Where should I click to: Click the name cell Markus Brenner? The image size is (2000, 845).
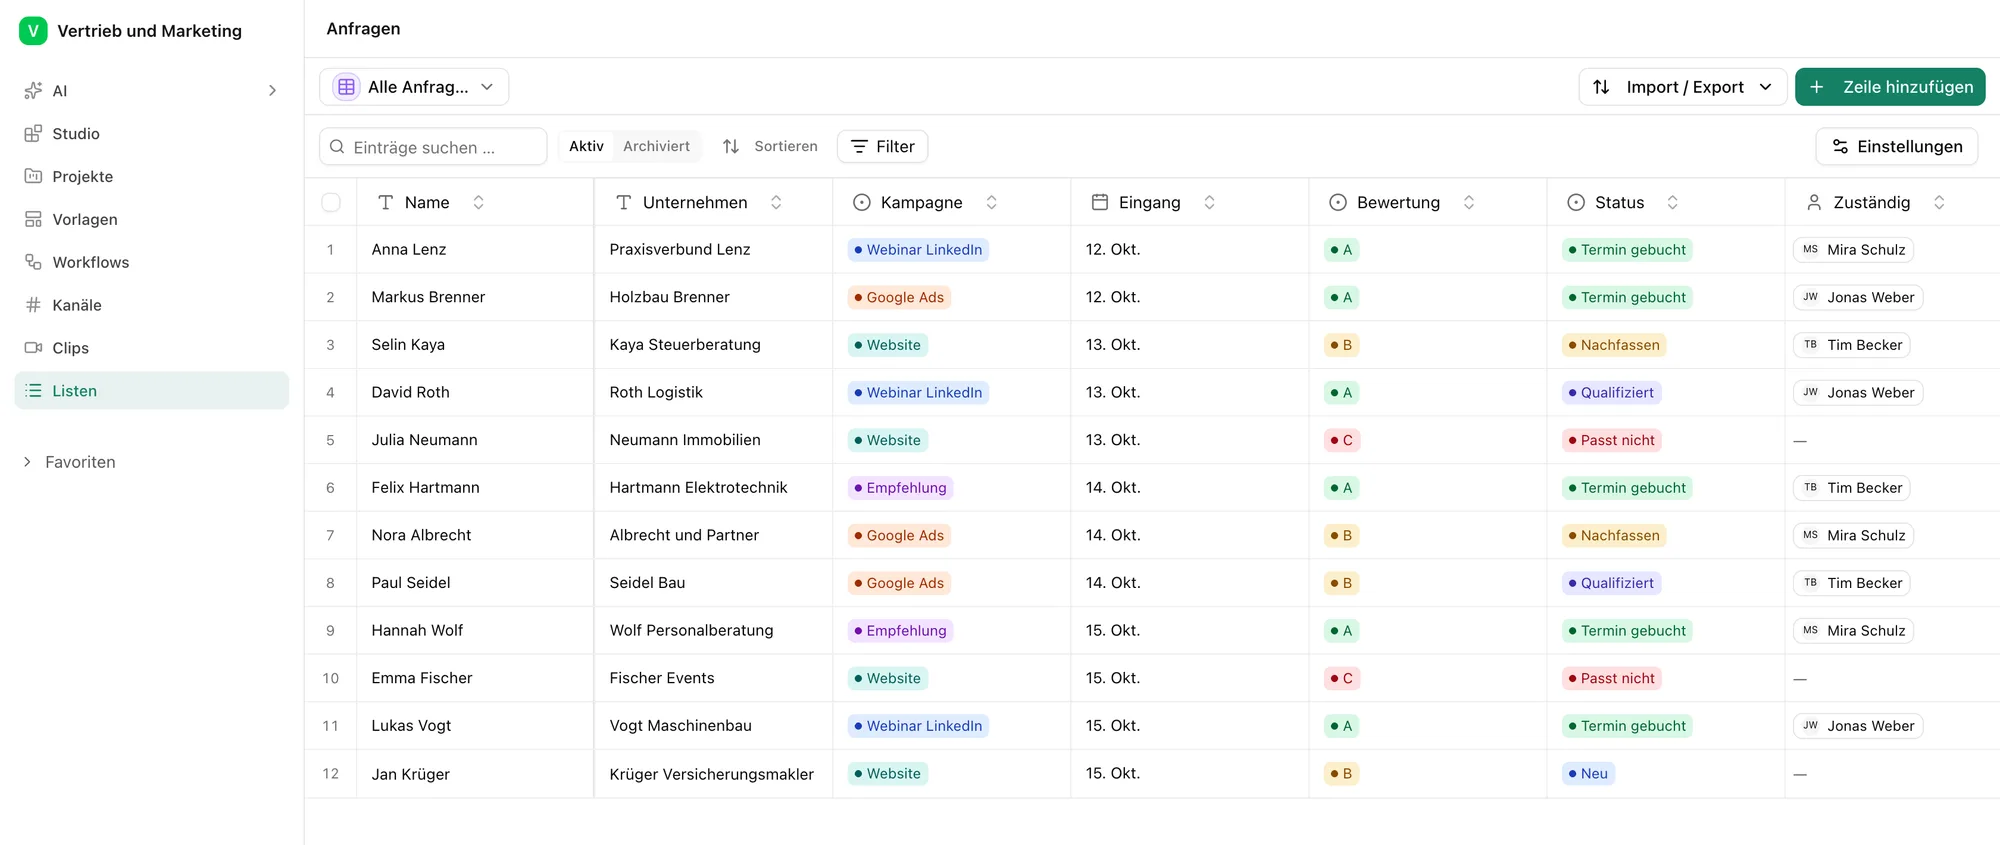point(475,297)
